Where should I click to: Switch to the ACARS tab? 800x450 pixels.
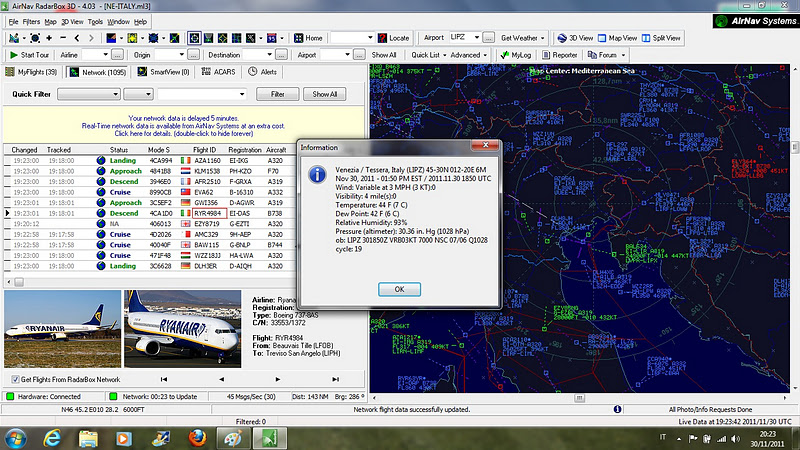pos(218,72)
